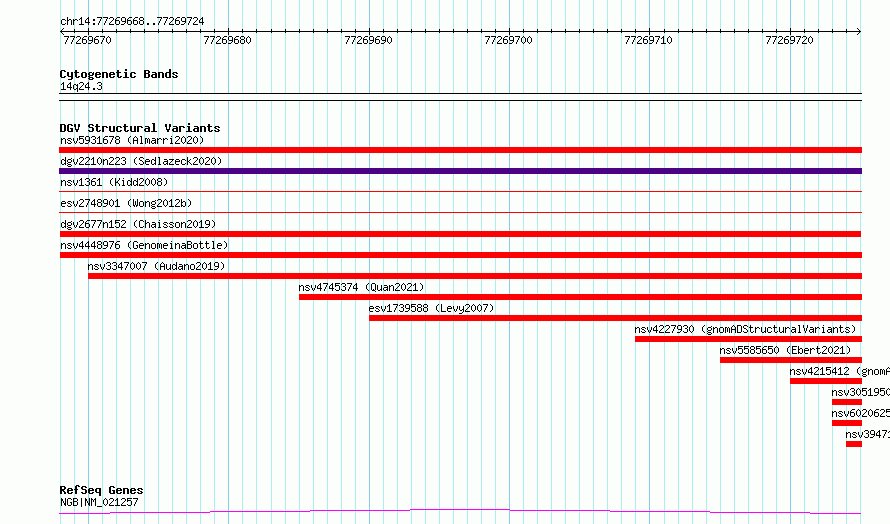
Task: Click the Cytogenetic Bands track title
Action: pos(119,74)
